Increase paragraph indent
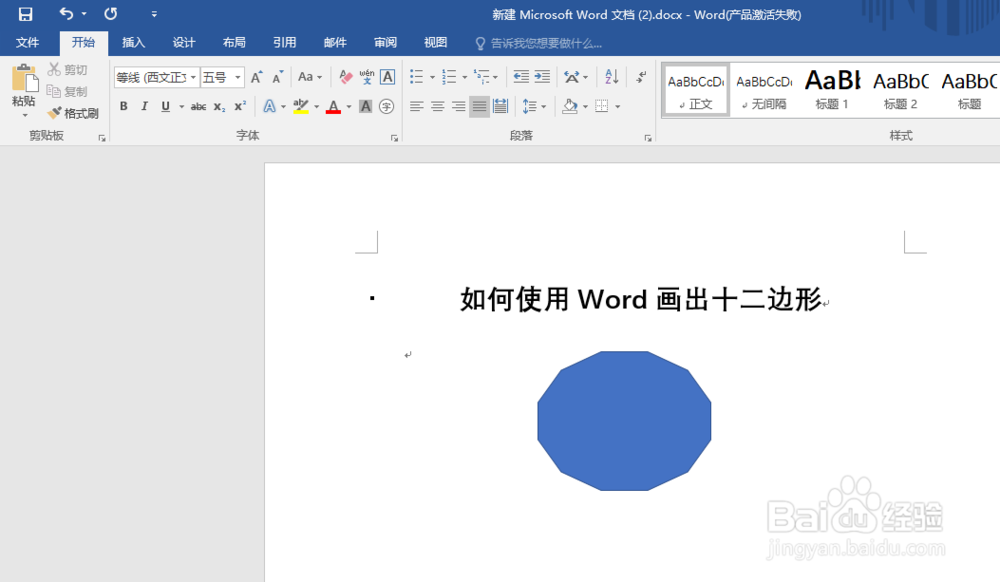 click(x=542, y=77)
